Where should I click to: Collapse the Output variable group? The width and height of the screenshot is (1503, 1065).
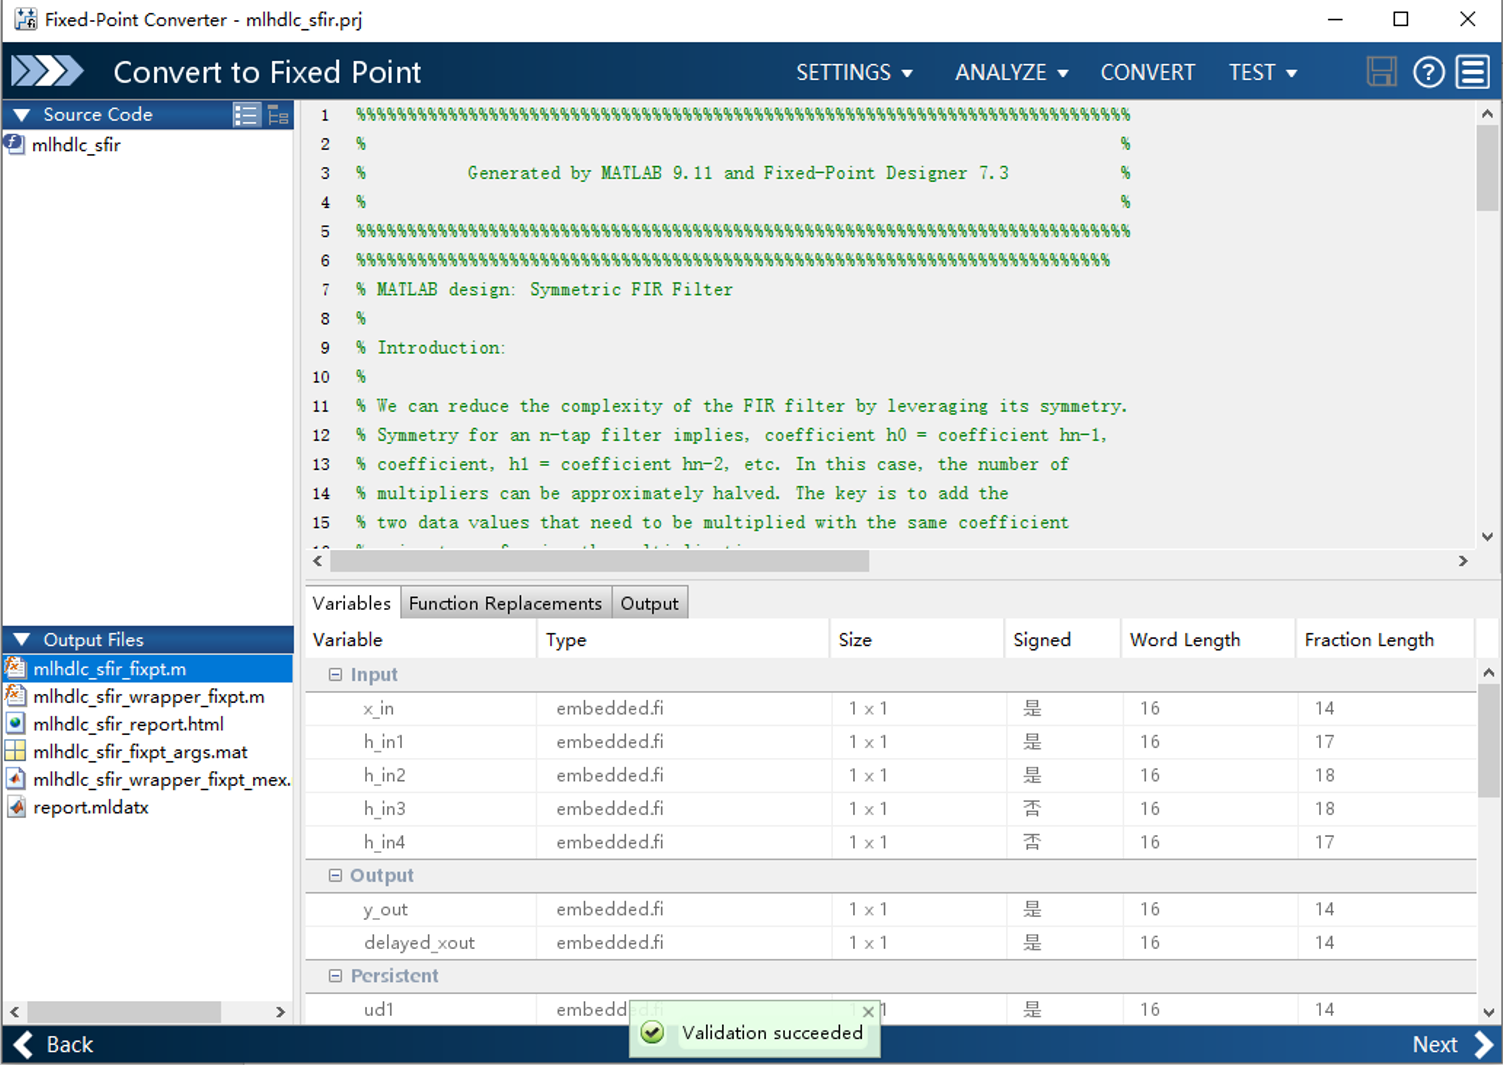pos(336,875)
